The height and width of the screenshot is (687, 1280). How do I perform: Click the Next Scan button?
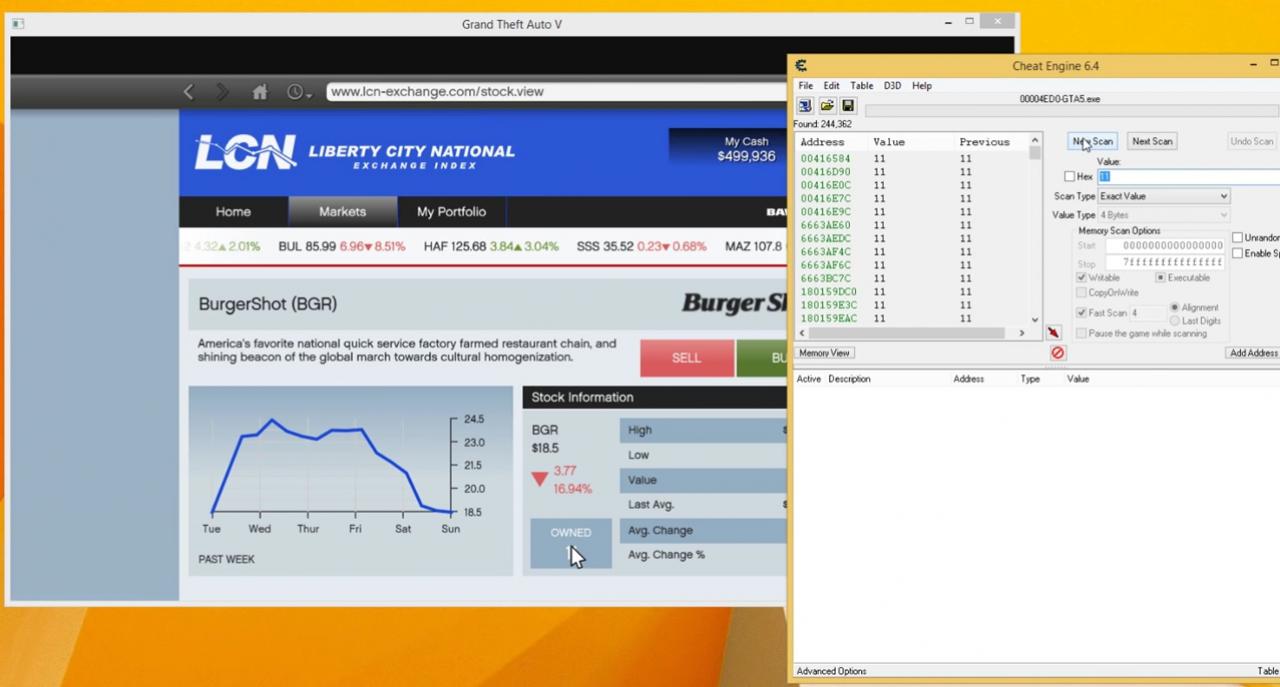click(1152, 141)
